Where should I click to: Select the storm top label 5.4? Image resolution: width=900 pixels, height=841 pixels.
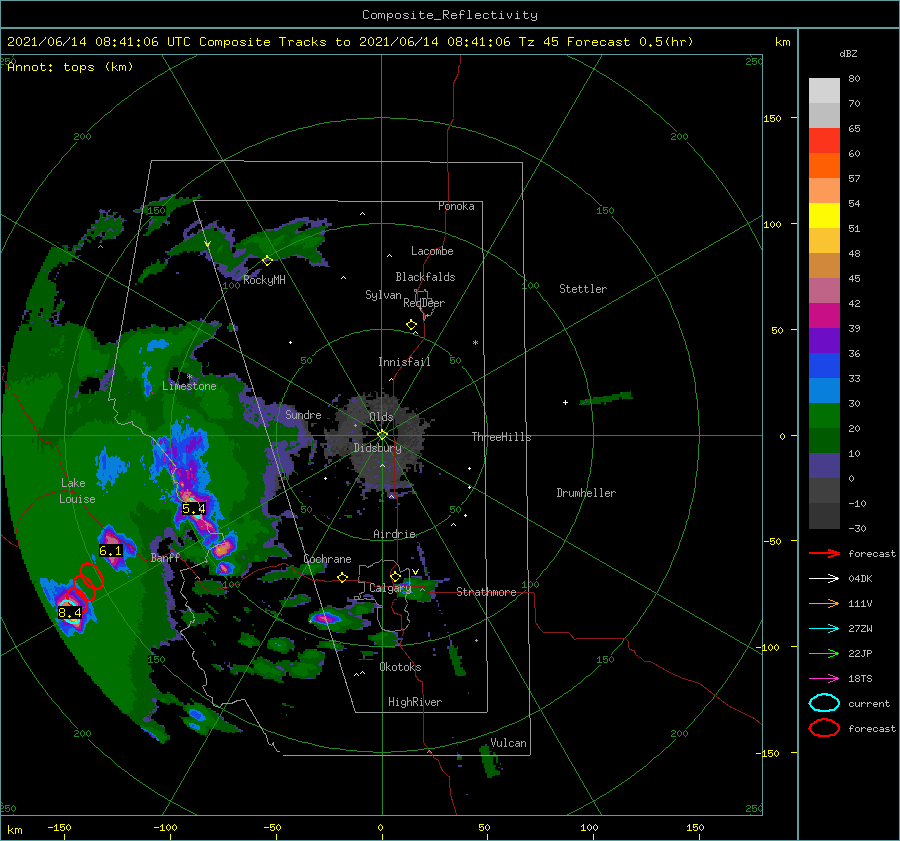tap(193, 509)
